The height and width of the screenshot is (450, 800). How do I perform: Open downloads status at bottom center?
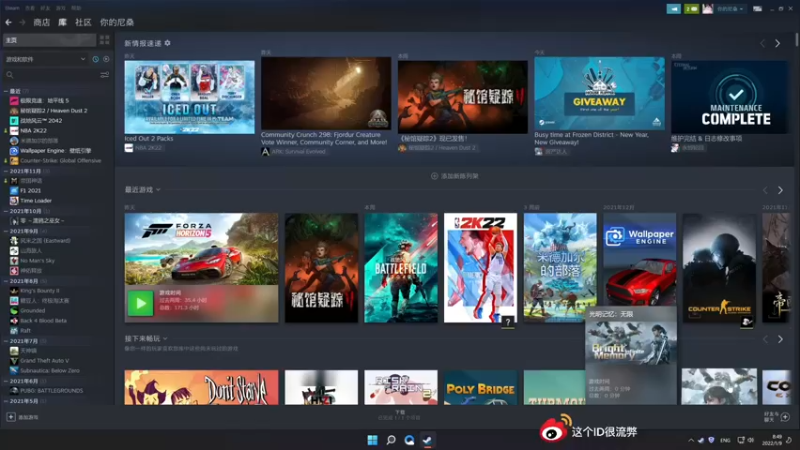[399, 415]
